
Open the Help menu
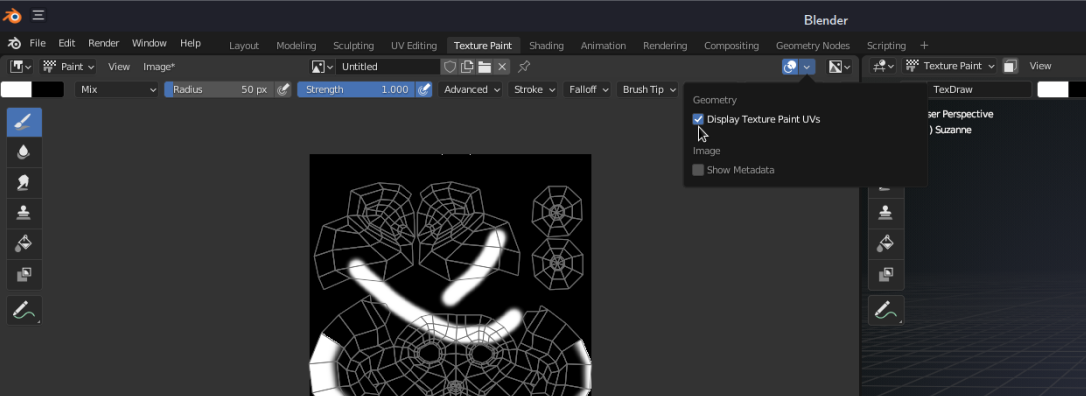point(190,43)
